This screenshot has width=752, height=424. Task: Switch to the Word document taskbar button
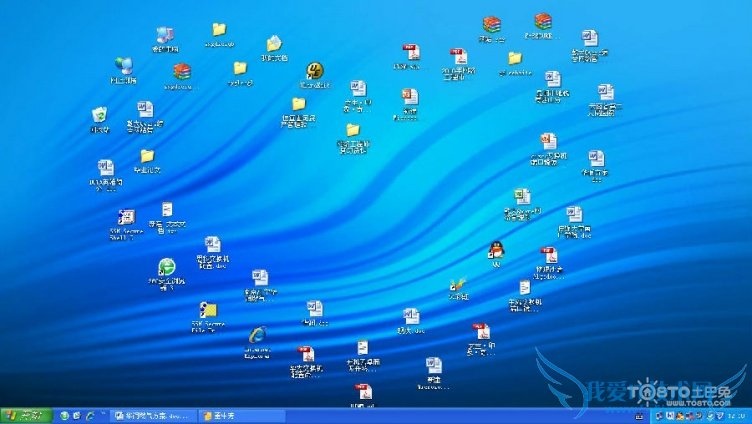pyautogui.click(x=154, y=414)
